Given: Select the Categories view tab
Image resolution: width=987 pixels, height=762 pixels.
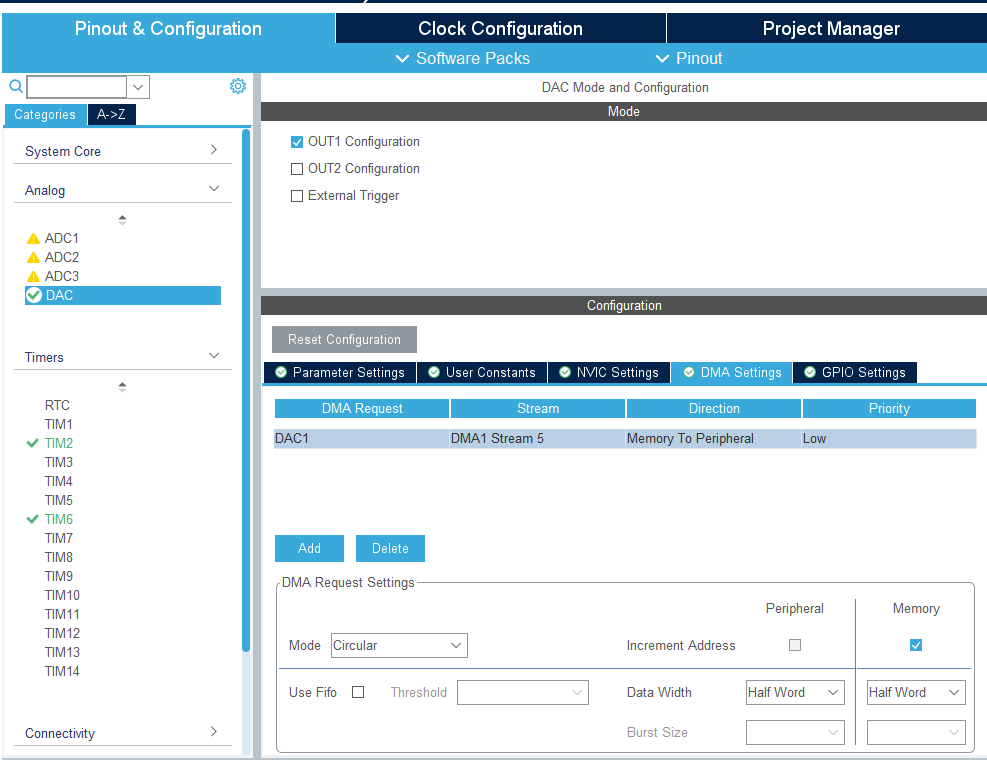Looking at the screenshot, I should pos(45,115).
